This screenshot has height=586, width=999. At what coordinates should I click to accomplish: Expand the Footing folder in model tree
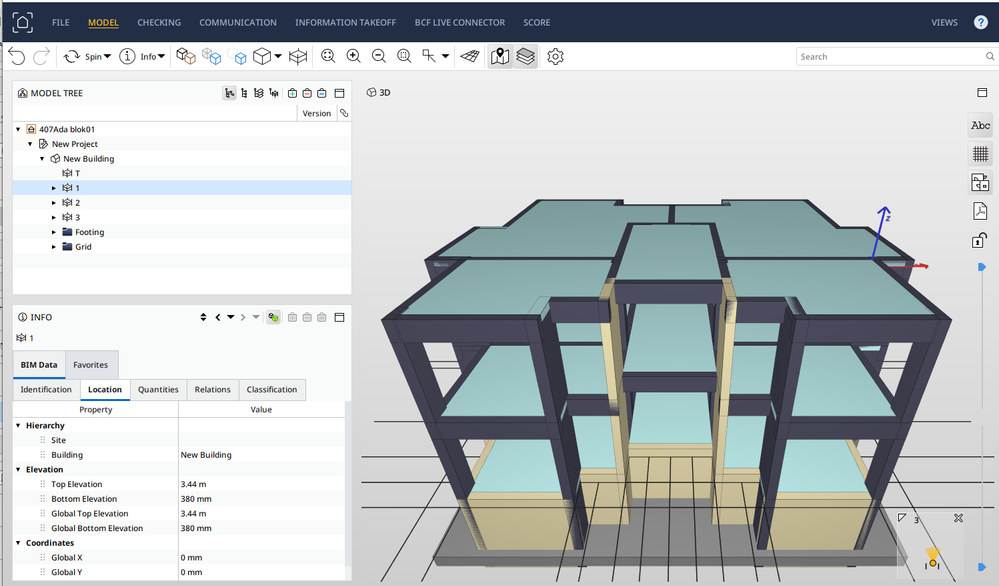point(54,232)
